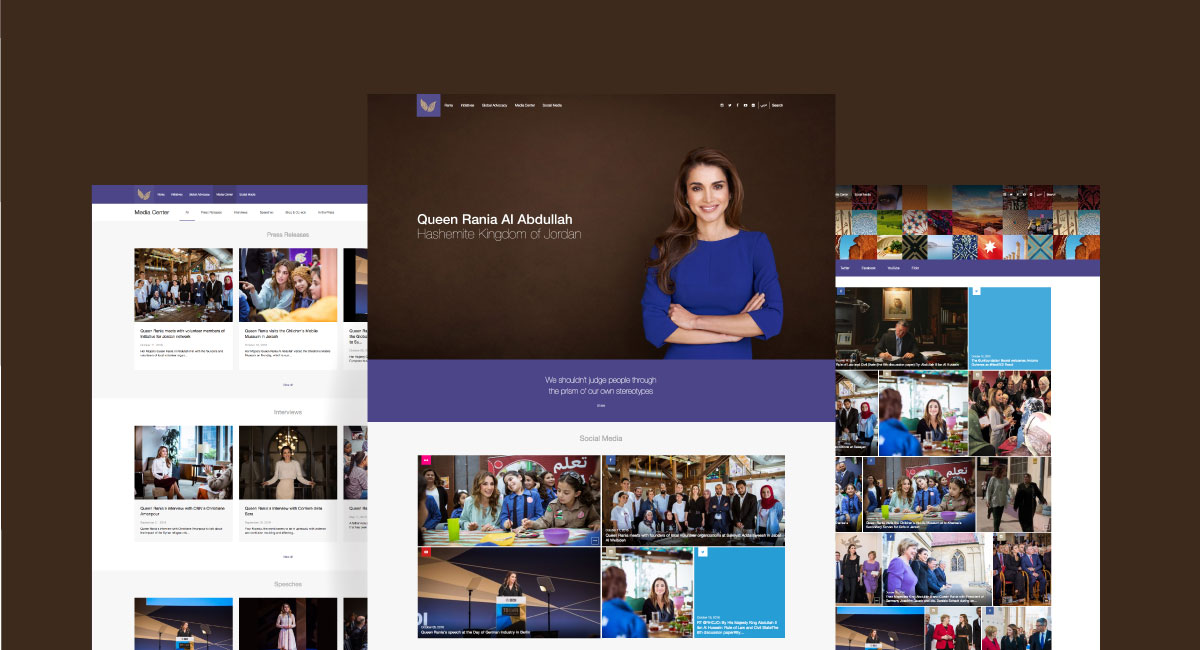
Task: Select the All tab in Media Center
Action: coord(187,212)
